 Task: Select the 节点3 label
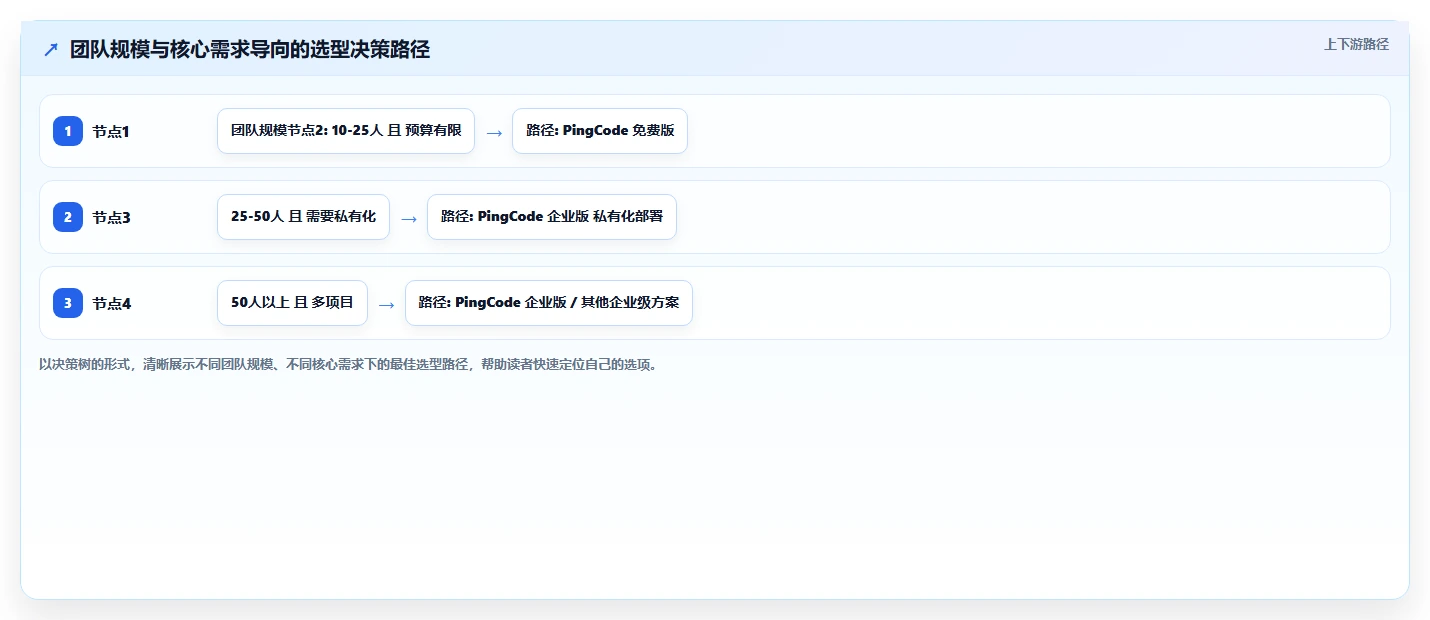coord(112,217)
